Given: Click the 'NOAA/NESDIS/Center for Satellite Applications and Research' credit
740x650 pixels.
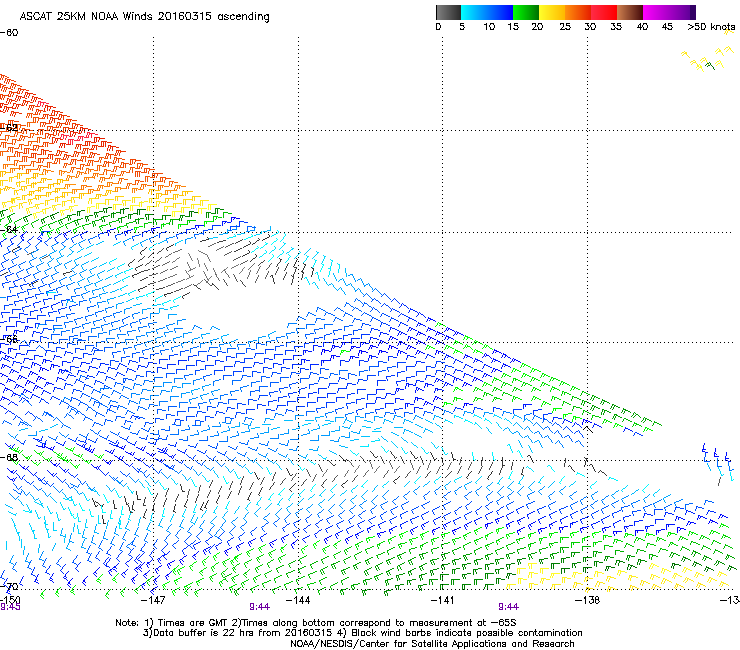Looking at the screenshot, I should (x=432, y=644).
